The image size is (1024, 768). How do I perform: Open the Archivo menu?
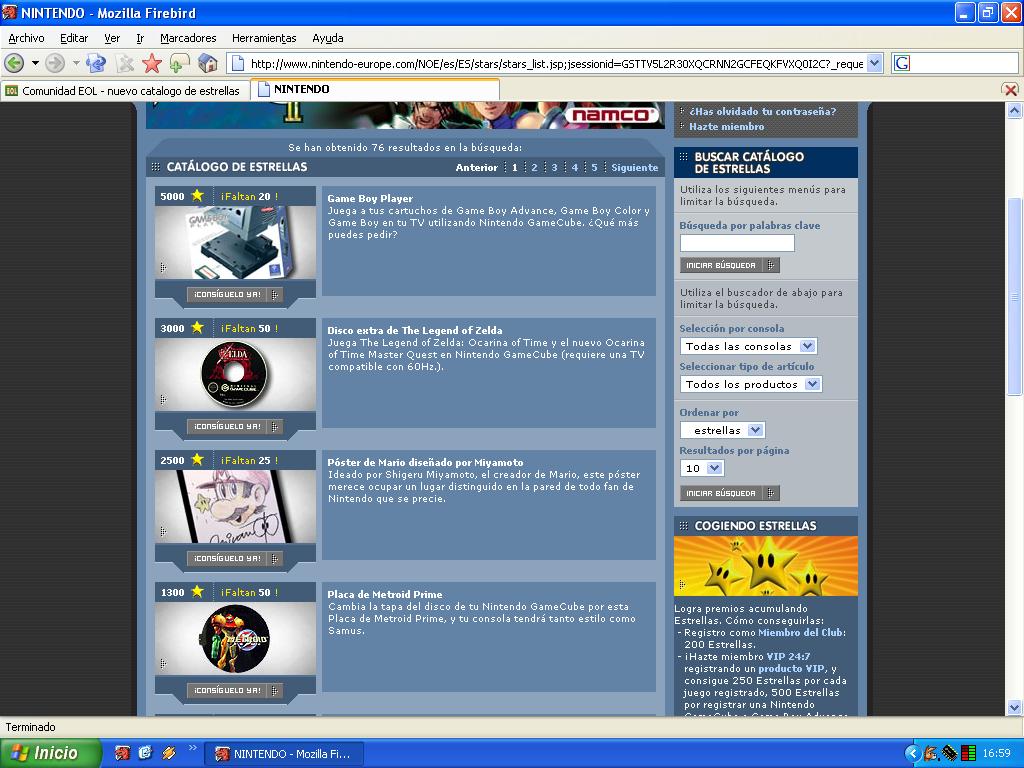(26, 38)
